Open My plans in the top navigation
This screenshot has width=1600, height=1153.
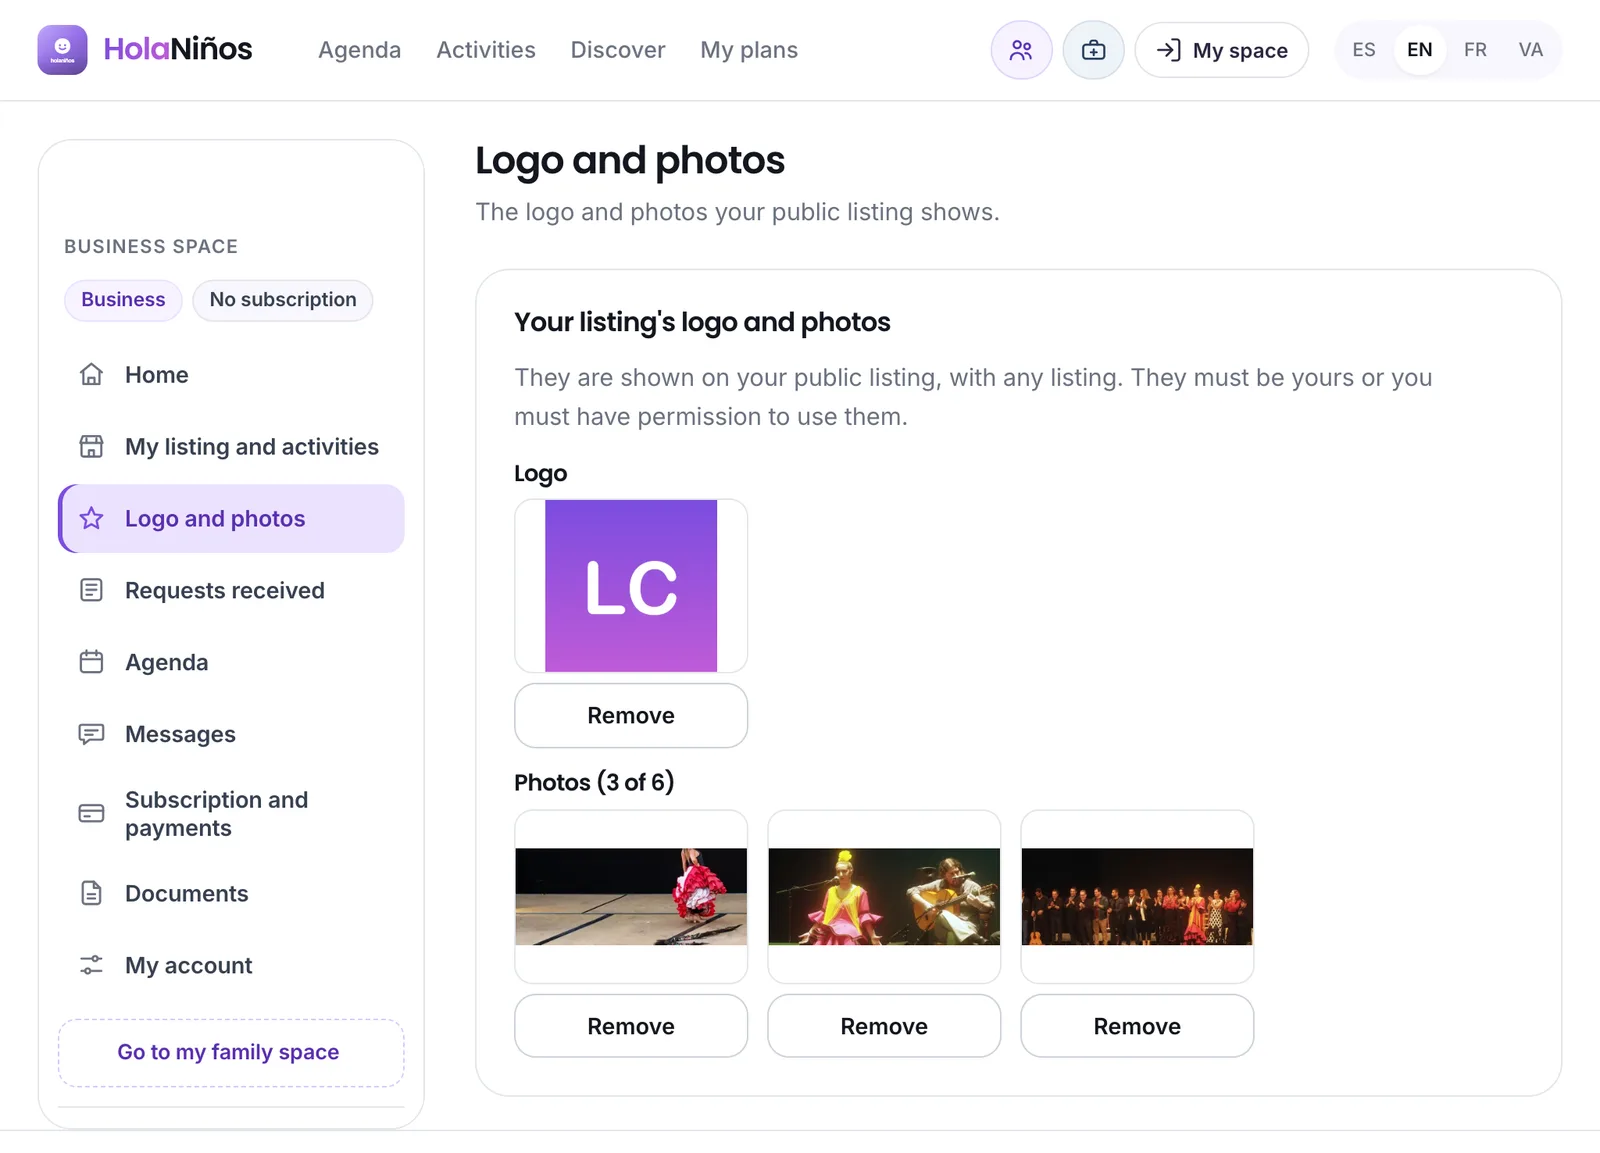(749, 50)
